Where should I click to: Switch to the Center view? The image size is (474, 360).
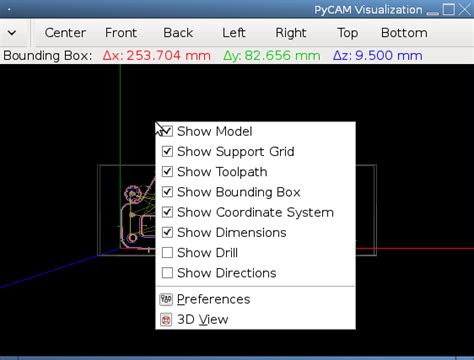coord(65,33)
